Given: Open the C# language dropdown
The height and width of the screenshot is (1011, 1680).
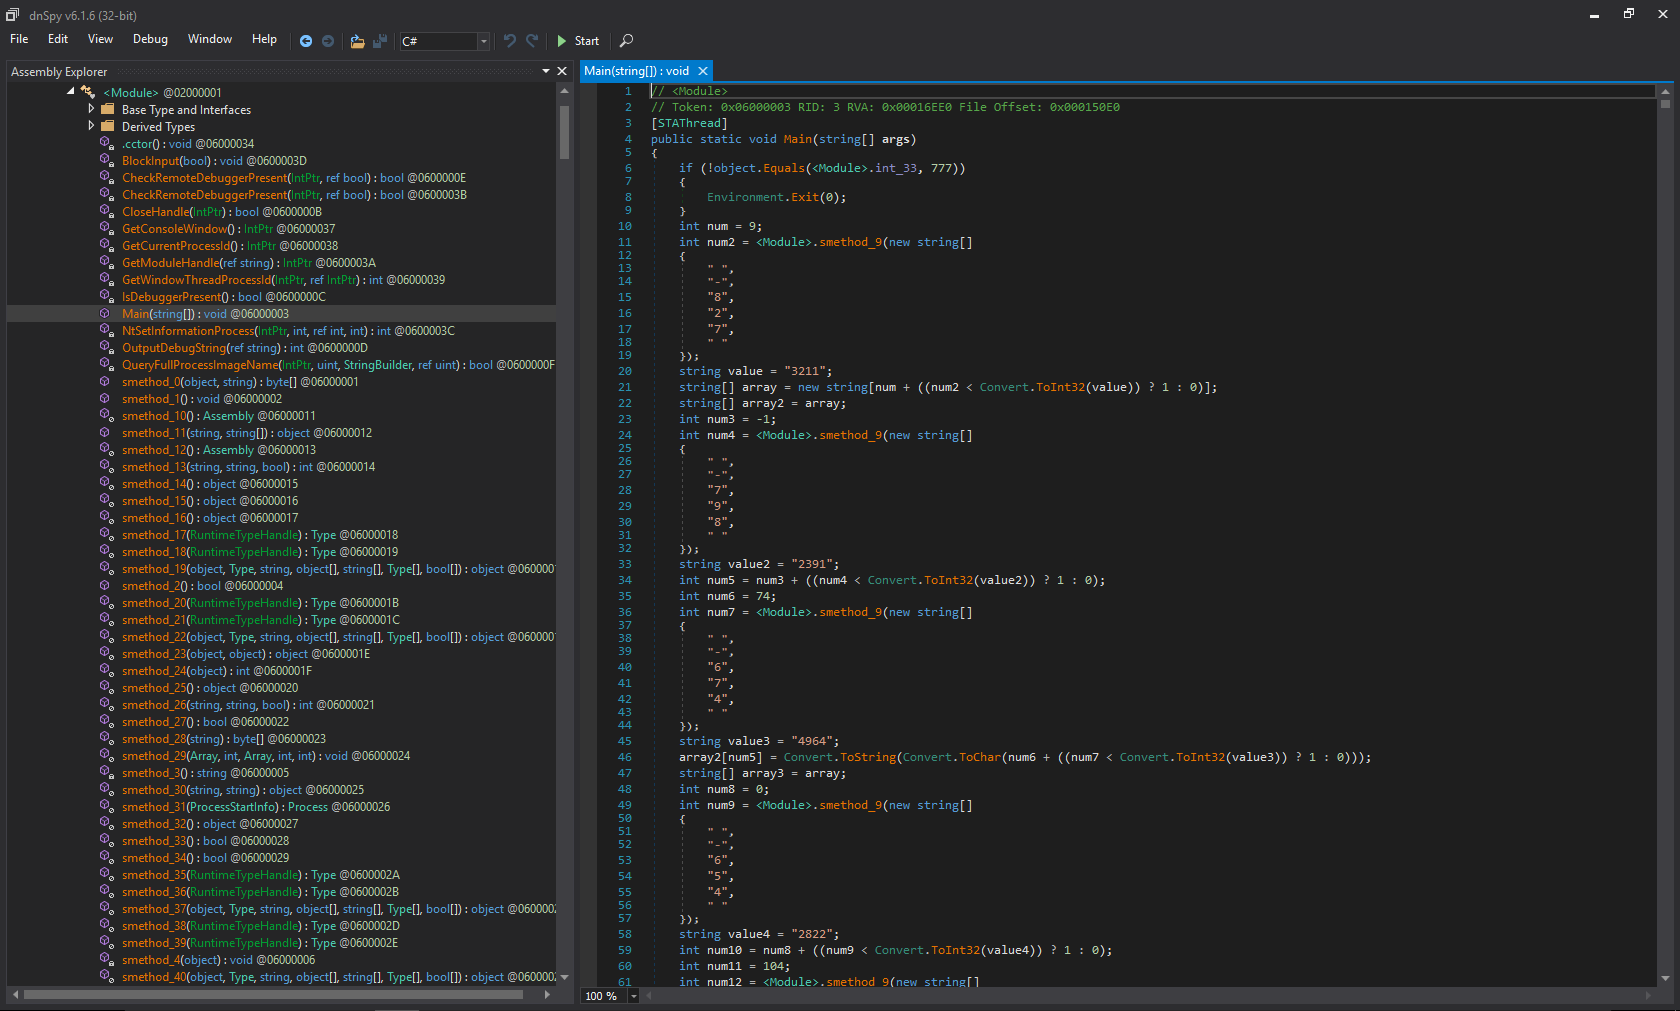Looking at the screenshot, I should (484, 41).
